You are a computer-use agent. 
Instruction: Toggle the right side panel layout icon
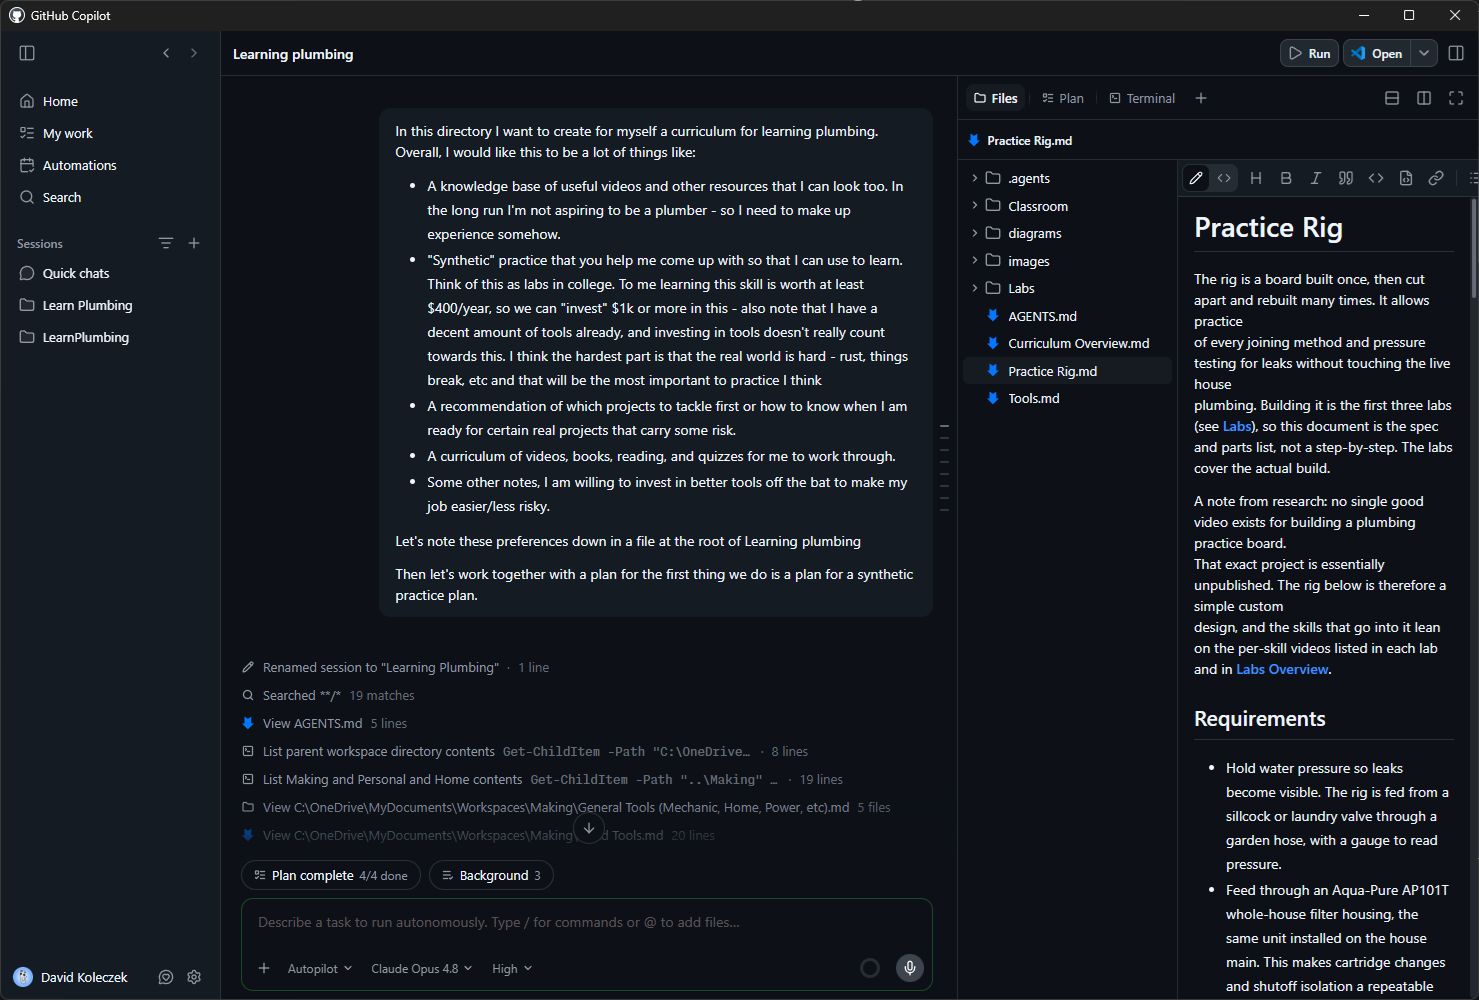point(1456,53)
